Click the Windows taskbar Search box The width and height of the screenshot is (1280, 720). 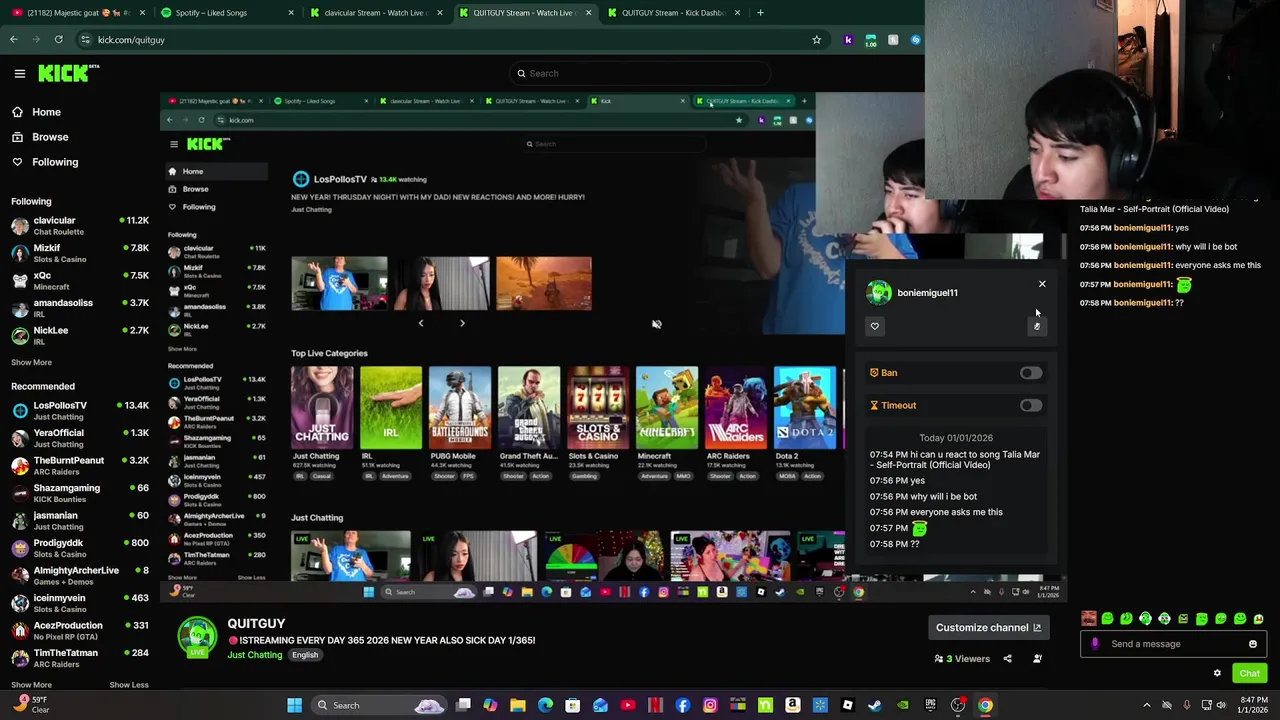[378, 705]
